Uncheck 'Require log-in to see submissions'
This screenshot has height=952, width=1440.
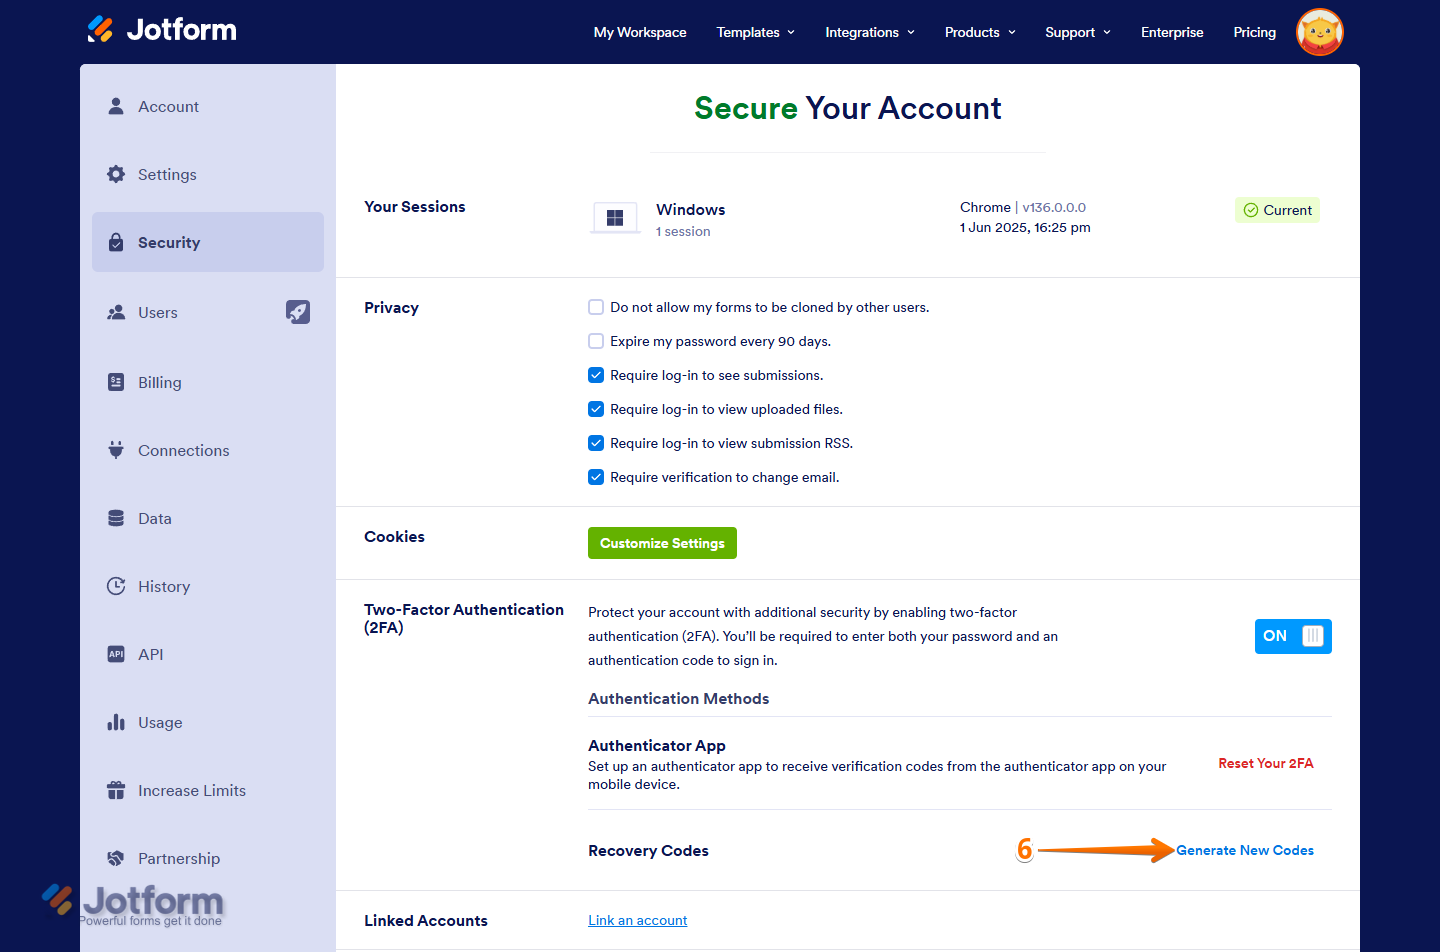point(596,375)
